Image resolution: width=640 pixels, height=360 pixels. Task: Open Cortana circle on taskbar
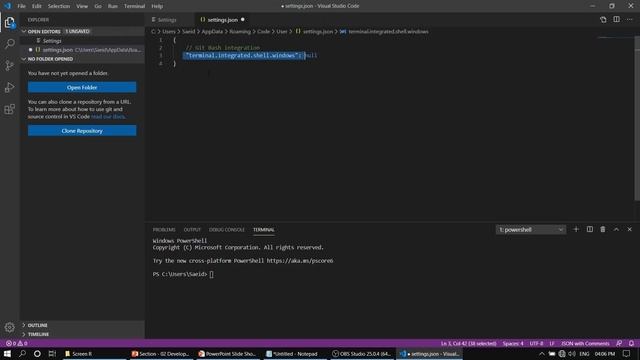click(x=37, y=353)
